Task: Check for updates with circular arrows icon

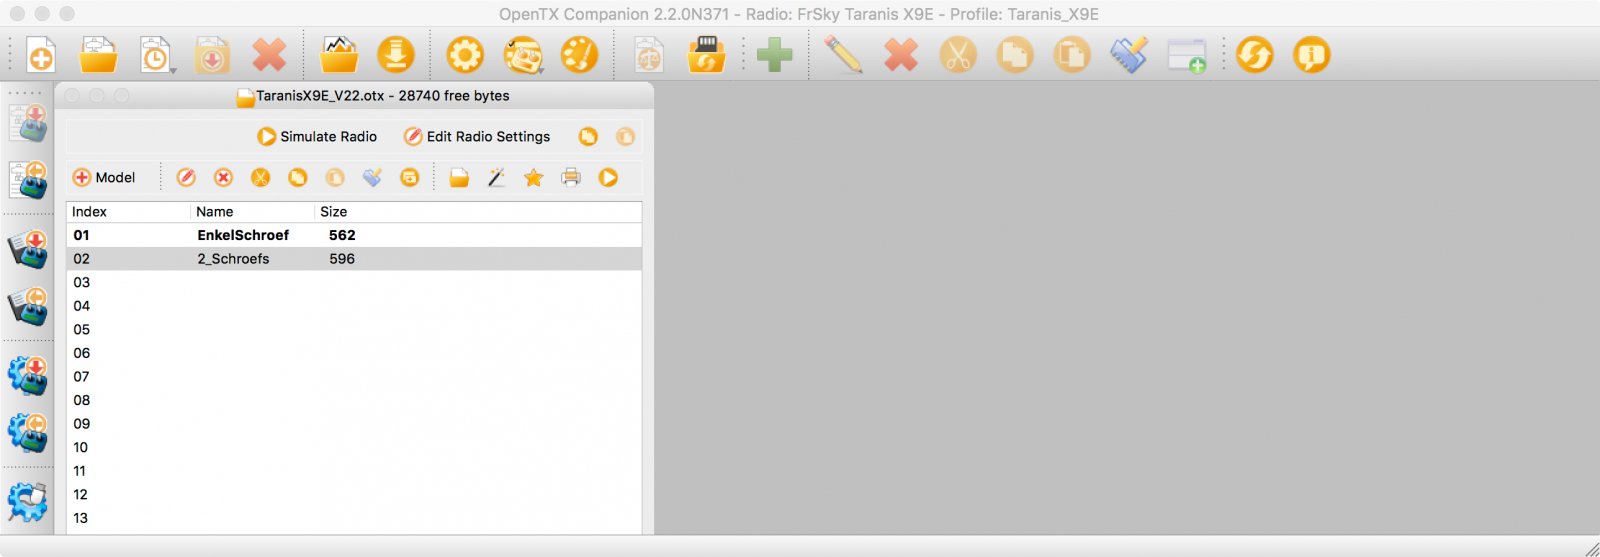Action: [1255, 55]
